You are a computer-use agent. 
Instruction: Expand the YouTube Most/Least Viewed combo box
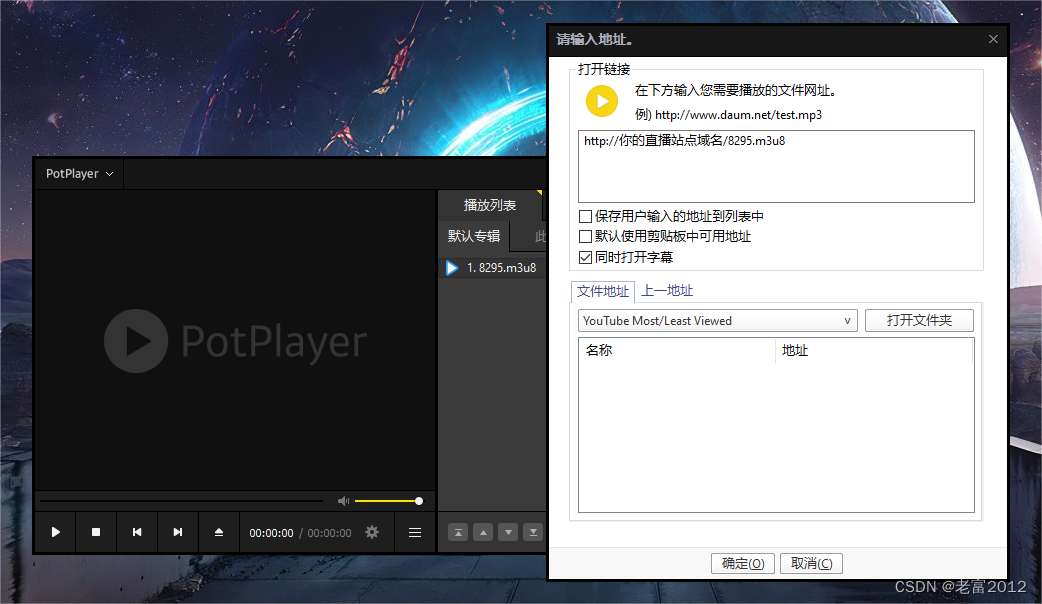click(x=718, y=321)
